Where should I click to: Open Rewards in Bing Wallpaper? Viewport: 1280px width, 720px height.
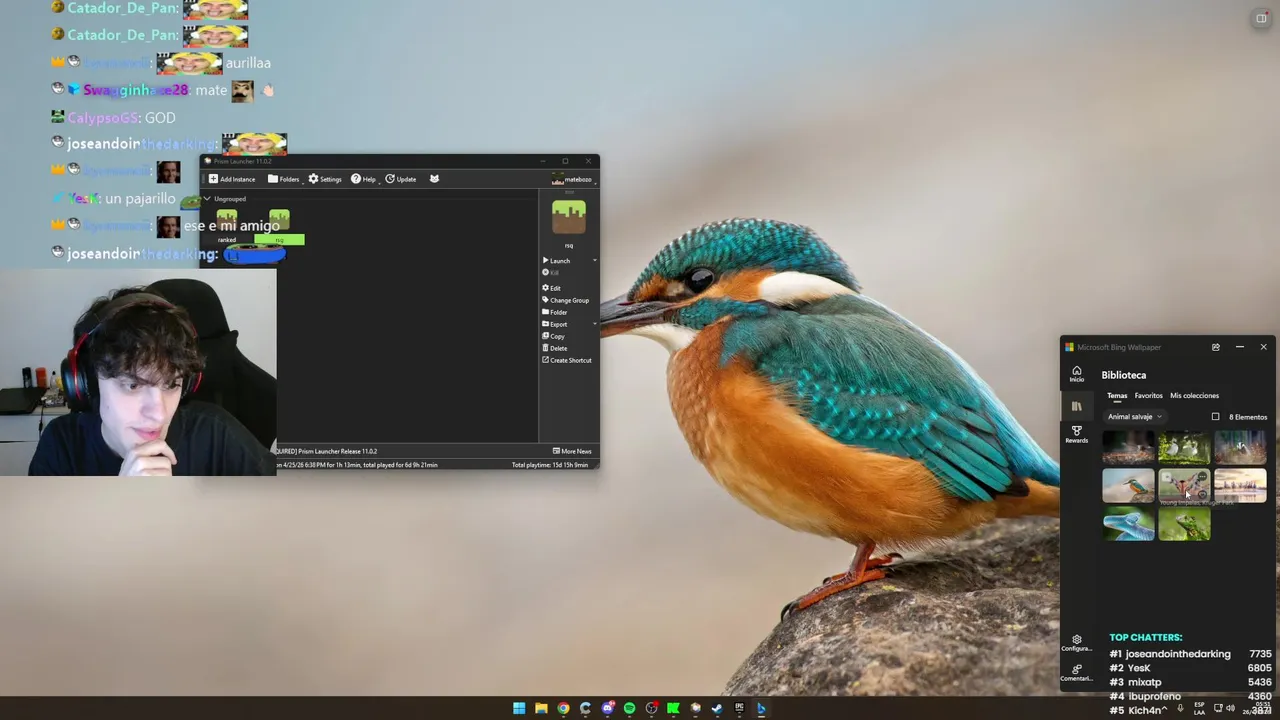tap(1076, 435)
